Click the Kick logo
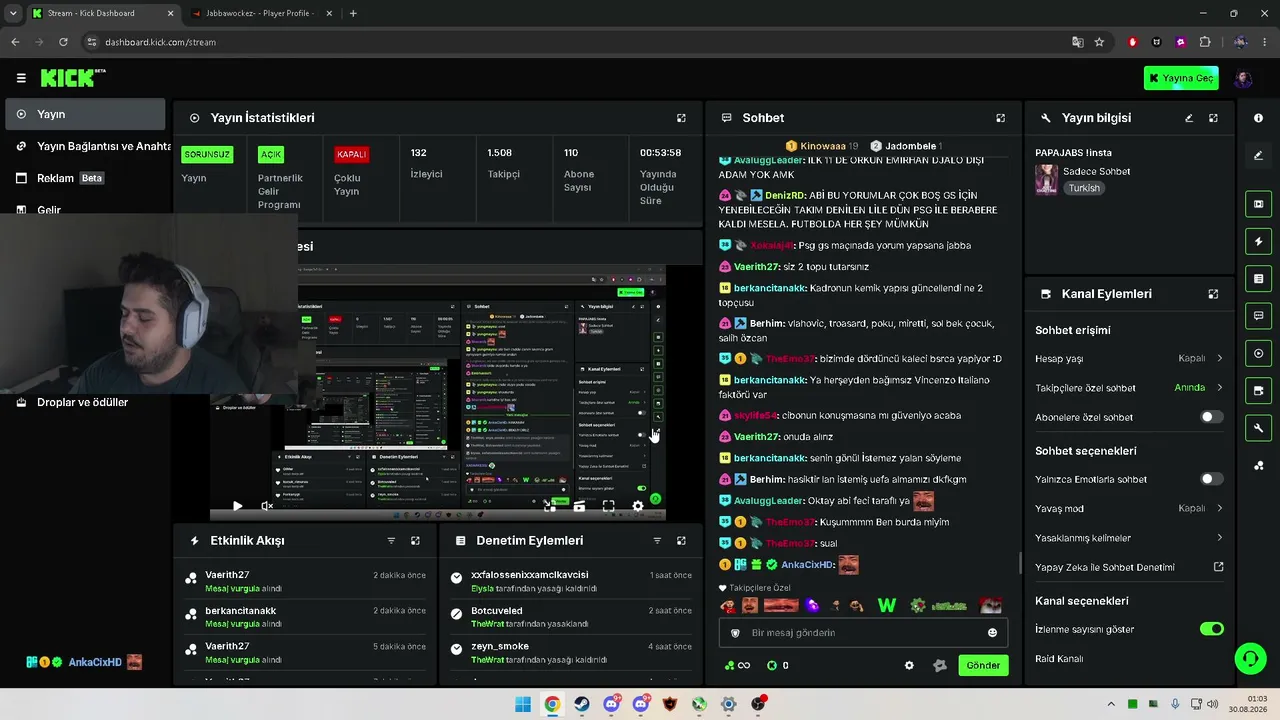Viewport: 1280px width, 720px height. [x=72, y=78]
